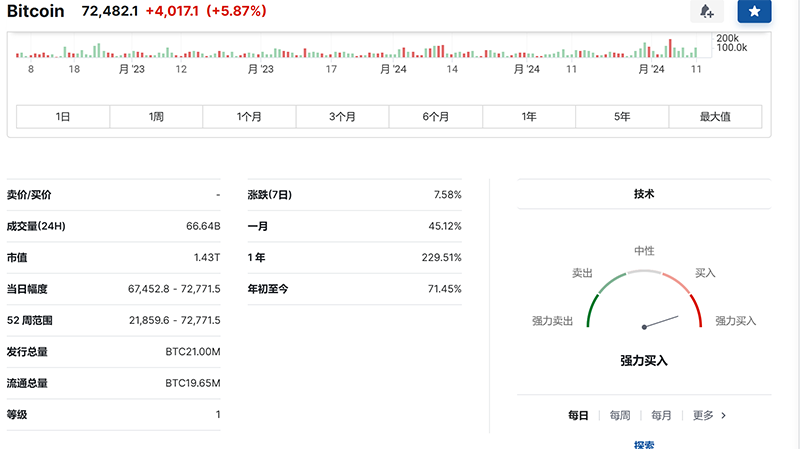800x449 pixels.
Task: Select the 1个月 time range
Action: pyautogui.click(x=249, y=117)
